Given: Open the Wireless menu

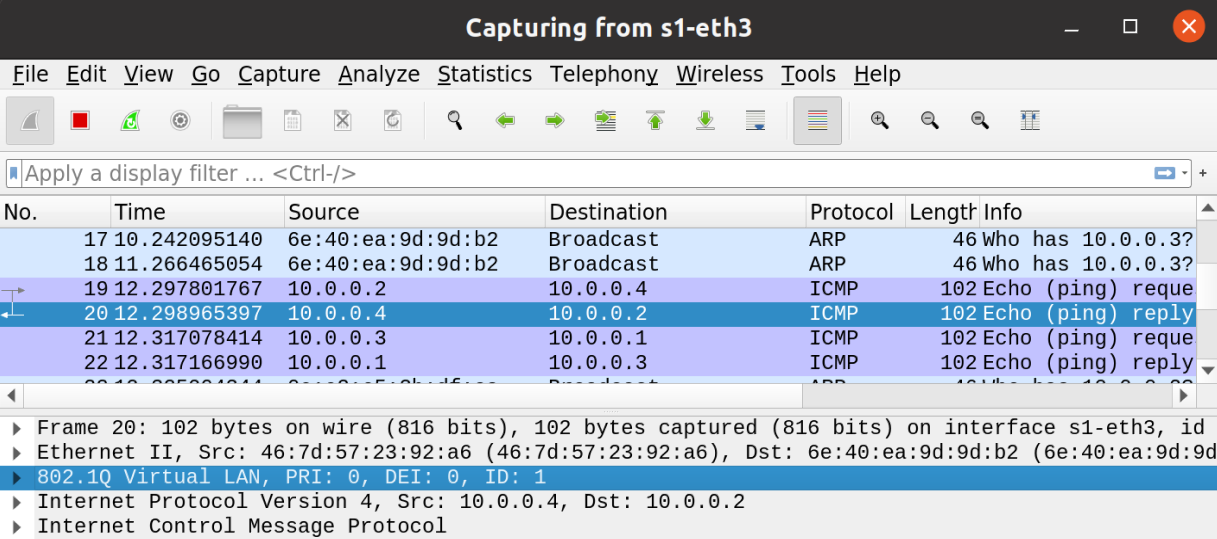Looking at the screenshot, I should coord(719,74).
